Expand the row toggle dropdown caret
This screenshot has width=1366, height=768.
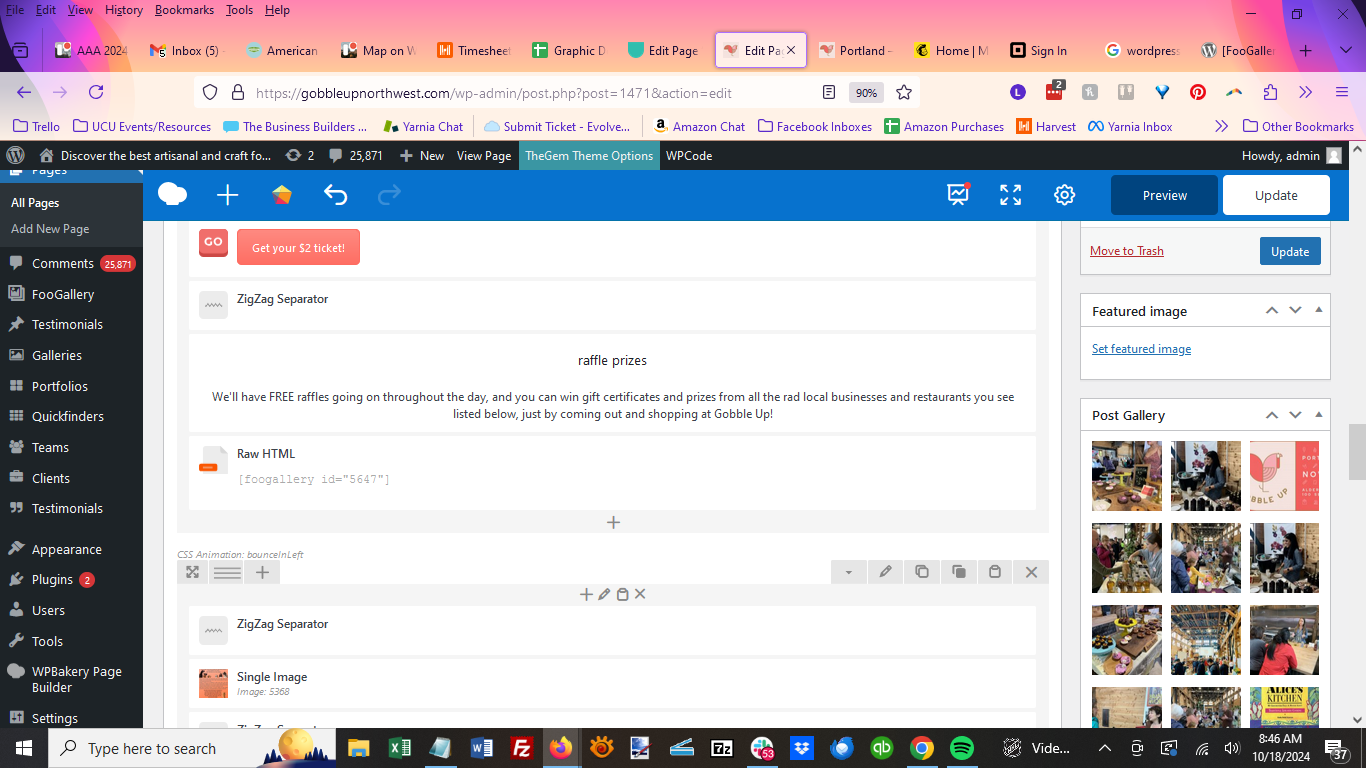tap(848, 572)
